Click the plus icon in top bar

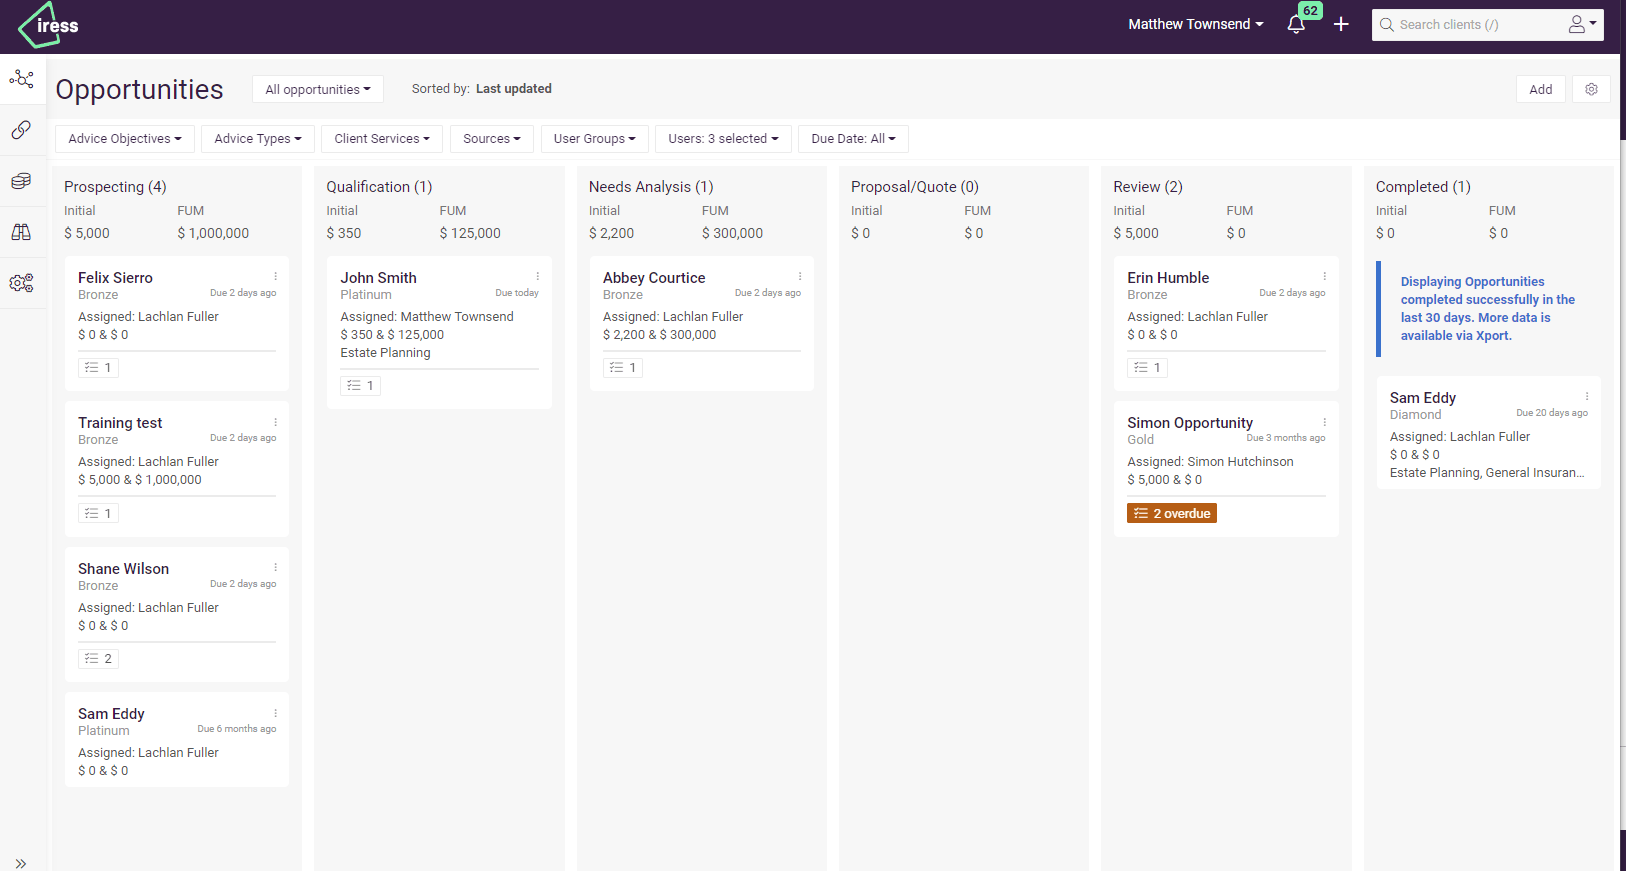tap(1341, 24)
